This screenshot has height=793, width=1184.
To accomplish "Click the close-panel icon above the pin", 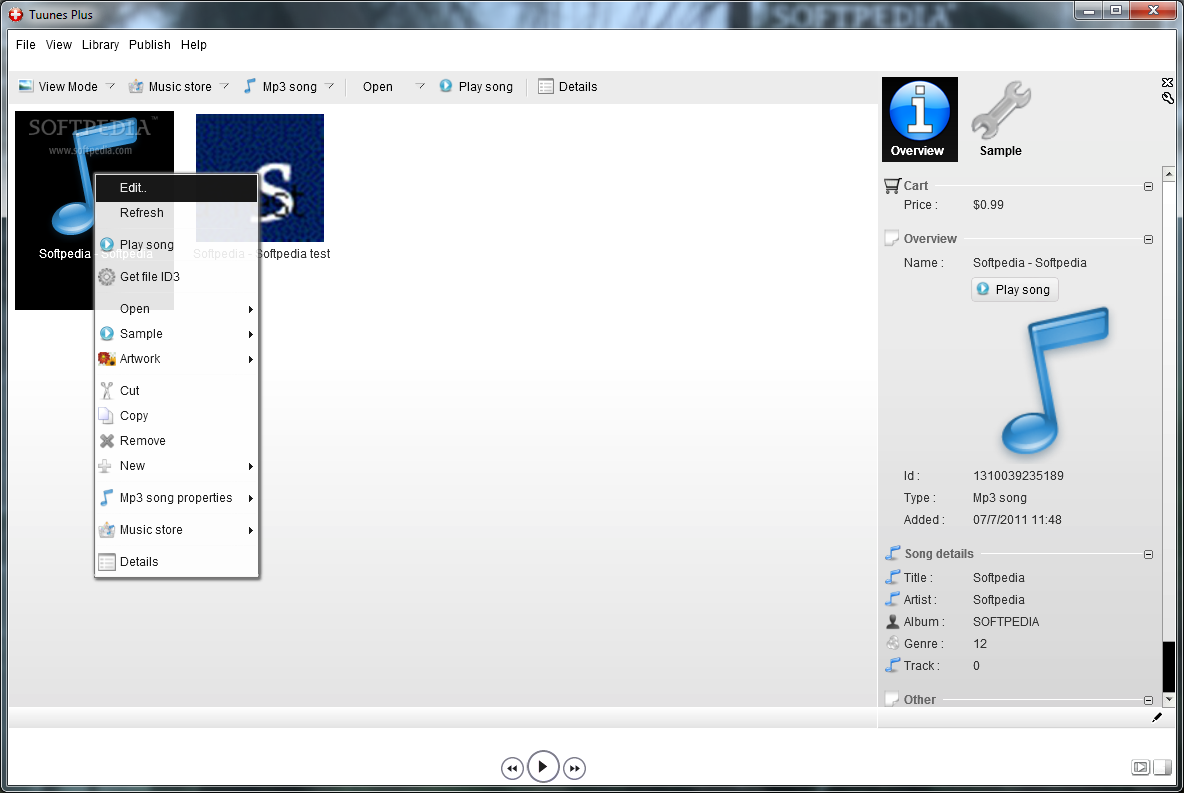I will [x=1167, y=82].
